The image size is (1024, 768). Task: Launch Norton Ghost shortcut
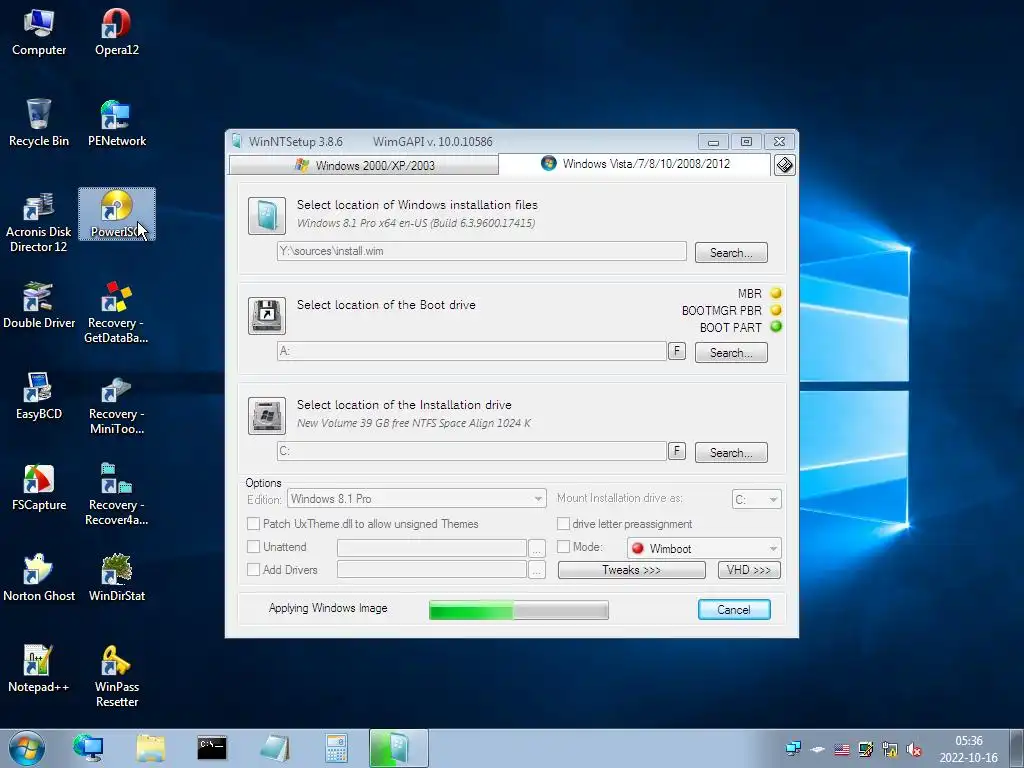pyautogui.click(x=39, y=578)
